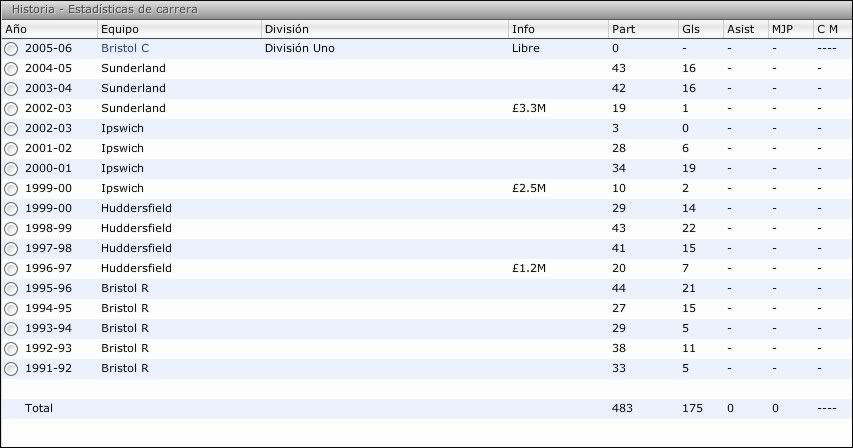The width and height of the screenshot is (853, 448).
Task: Click the División Uno cell
Action: pos(300,48)
